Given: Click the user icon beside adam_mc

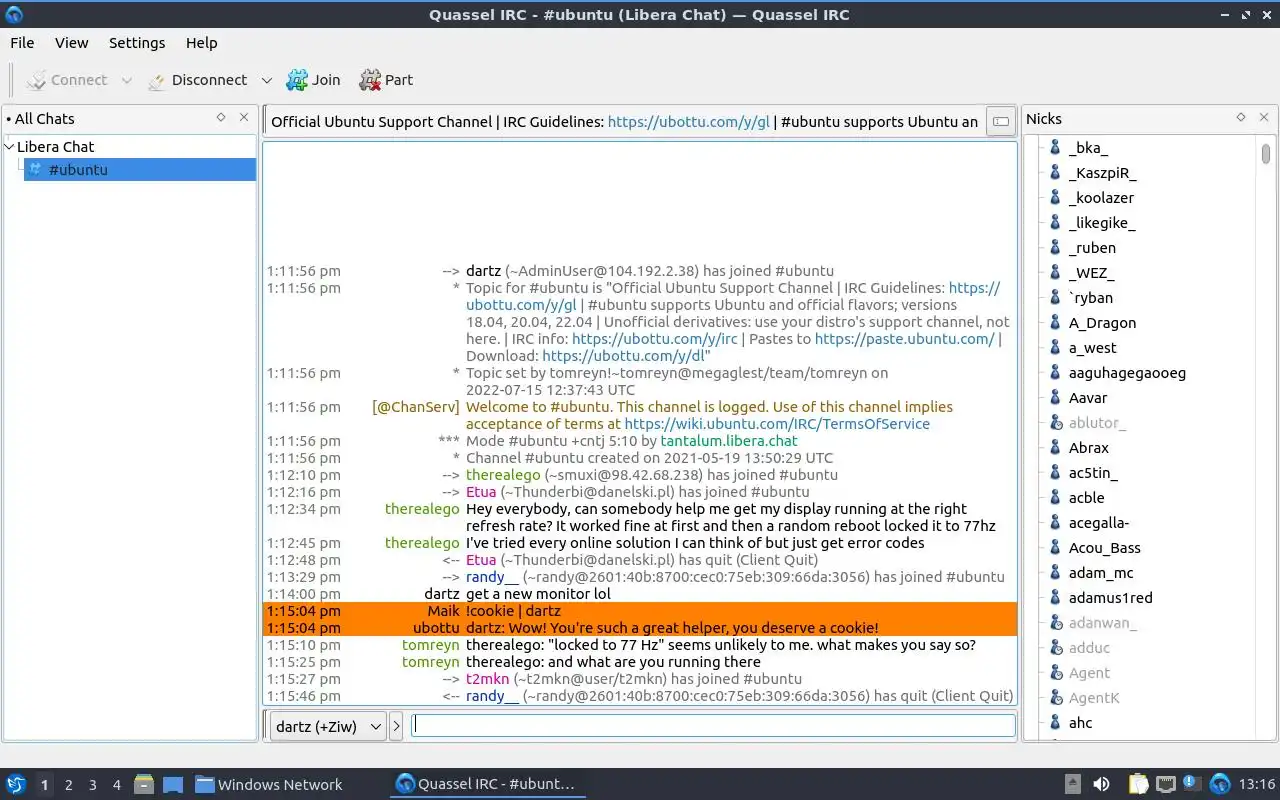Looking at the screenshot, I should pyautogui.click(x=1054, y=573).
